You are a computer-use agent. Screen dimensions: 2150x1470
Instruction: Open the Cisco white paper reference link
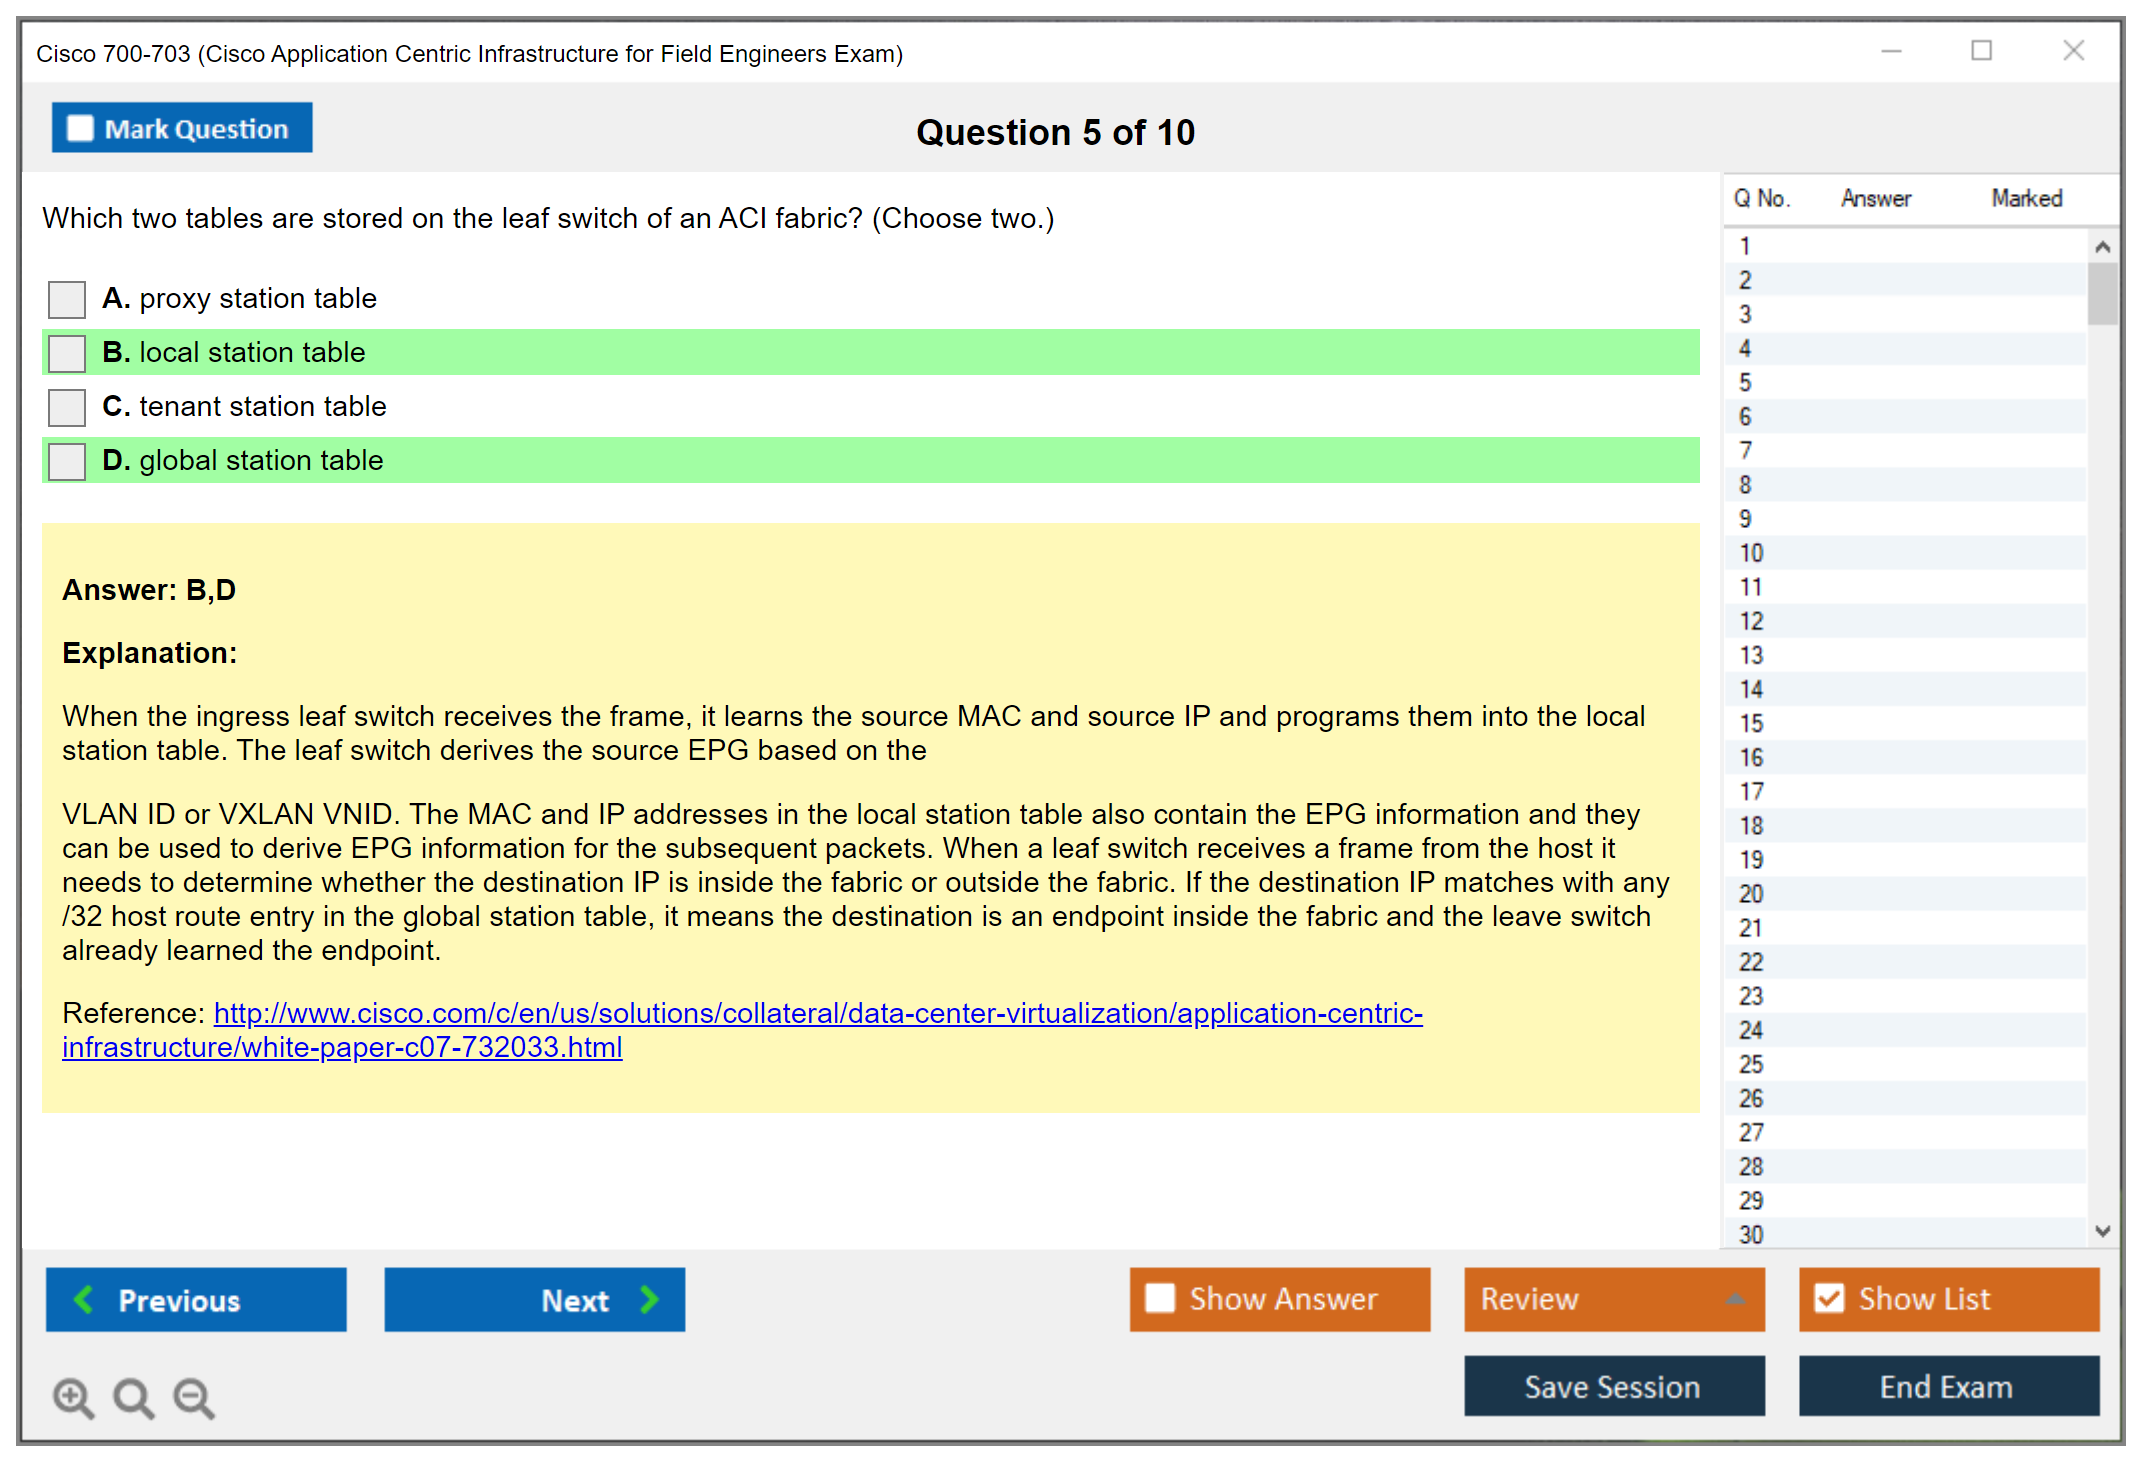pyautogui.click(x=817, y=1013)
